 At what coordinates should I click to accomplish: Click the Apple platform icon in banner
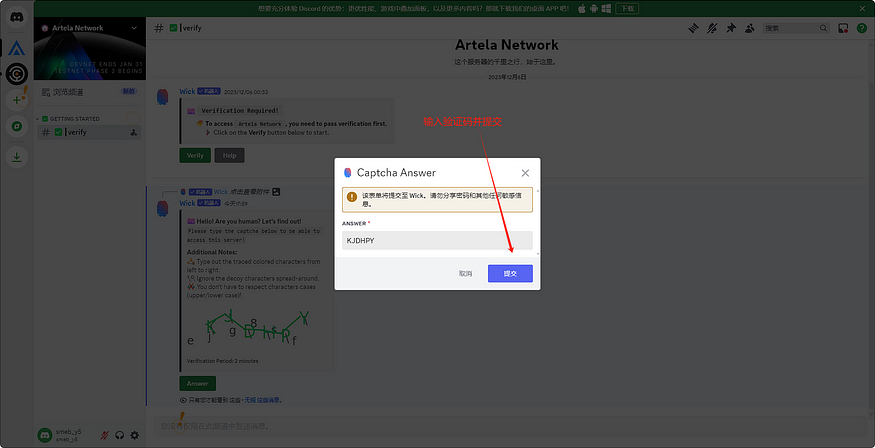(581, 8)
